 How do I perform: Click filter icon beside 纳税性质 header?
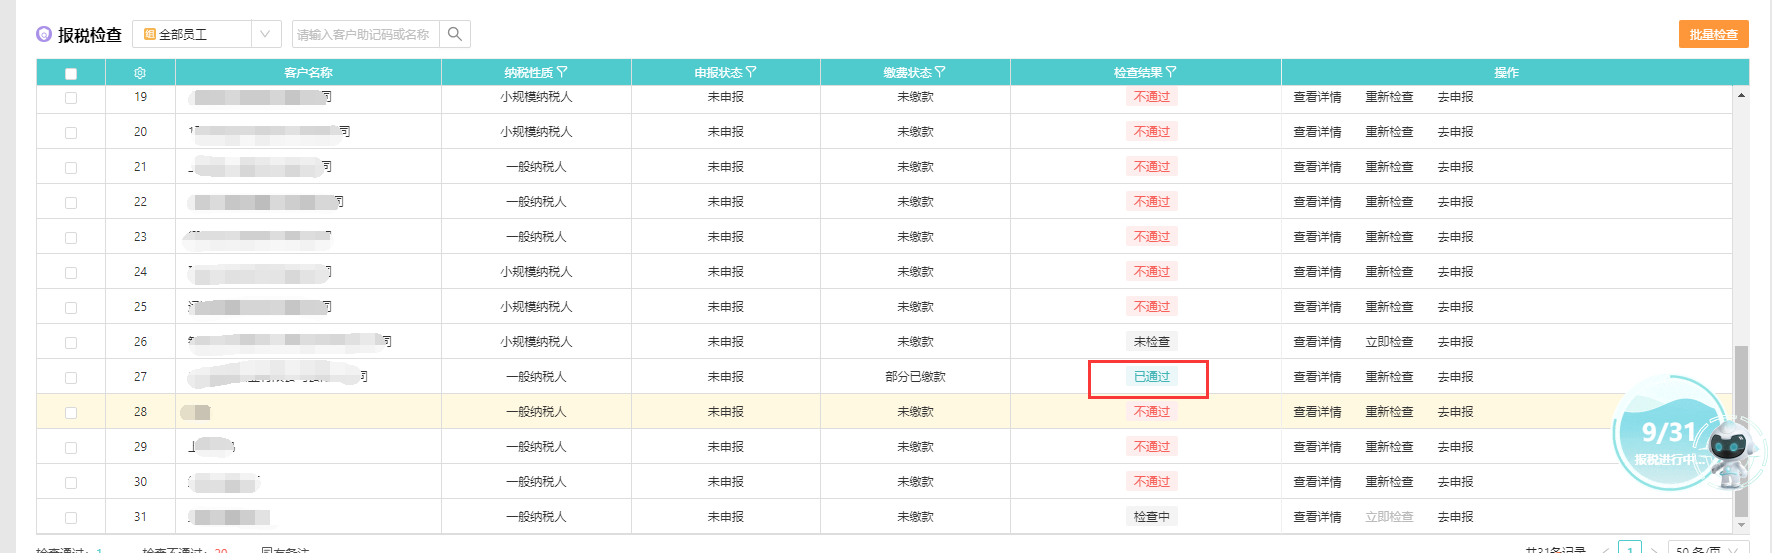pyautogui.click(x=562, y=72)
